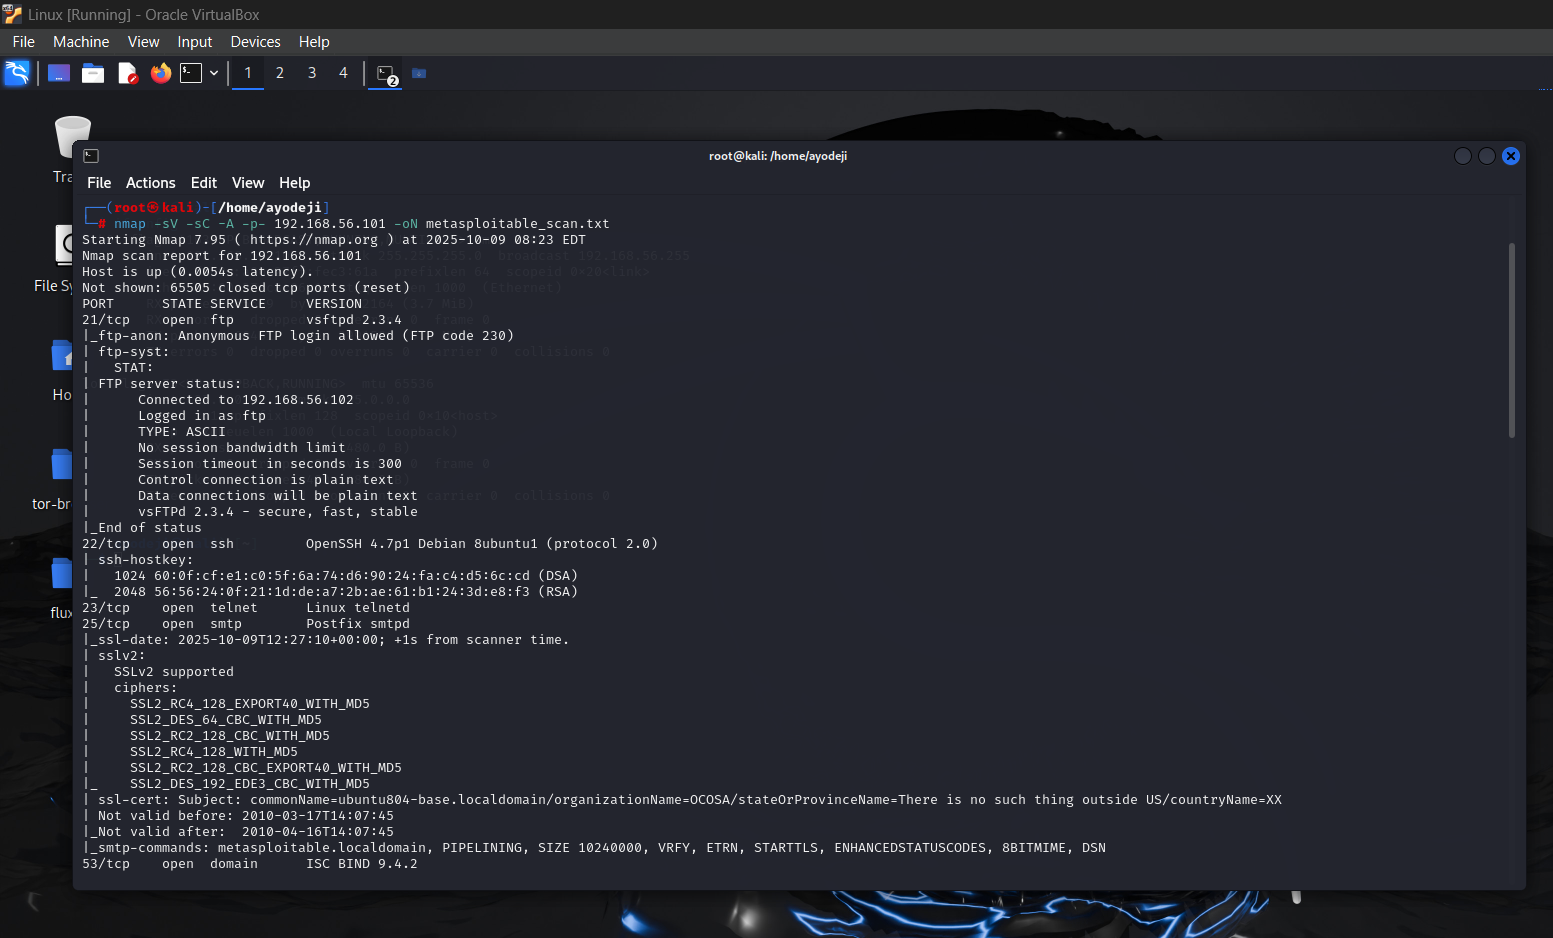Click 'Session timeout in seconds is 300'

(x=270, y=464)
